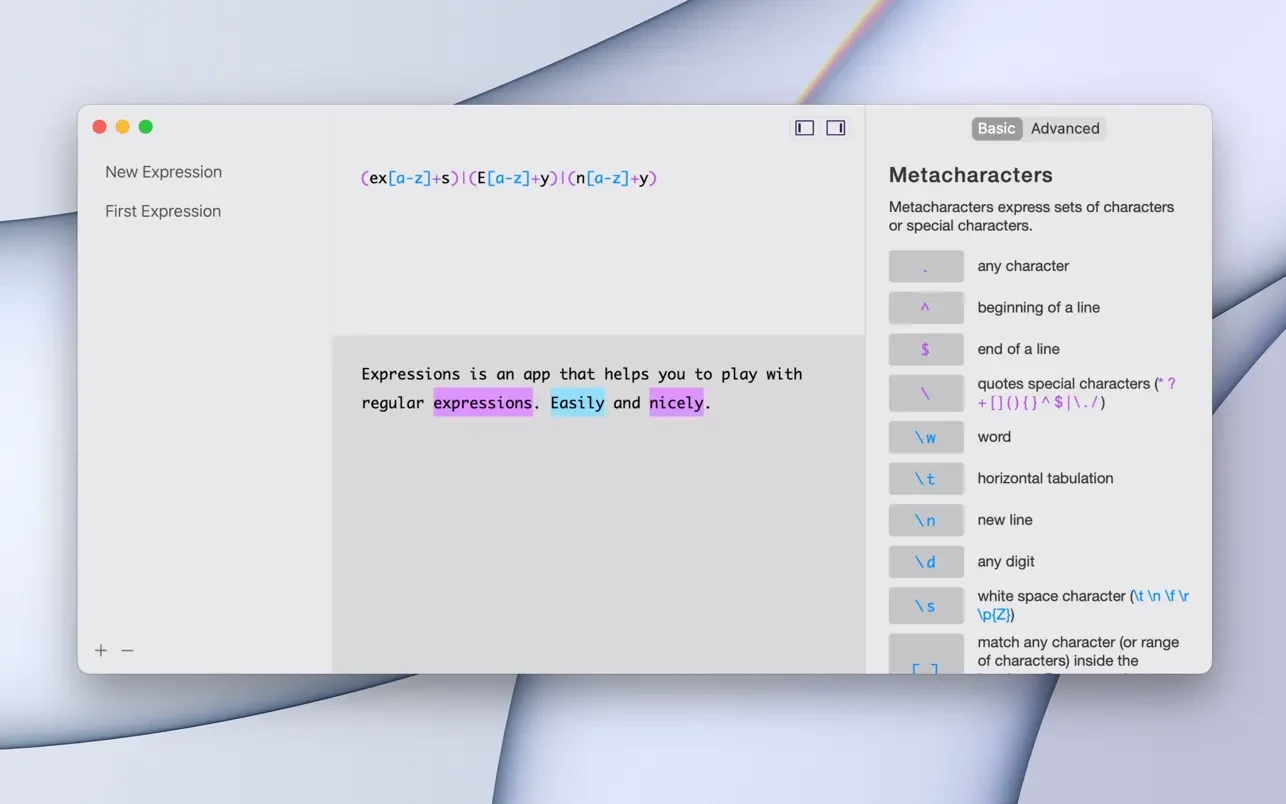1286x804 pixels.
Task: Insert the dot any-character metacharacter
Action: click(925, 267)
